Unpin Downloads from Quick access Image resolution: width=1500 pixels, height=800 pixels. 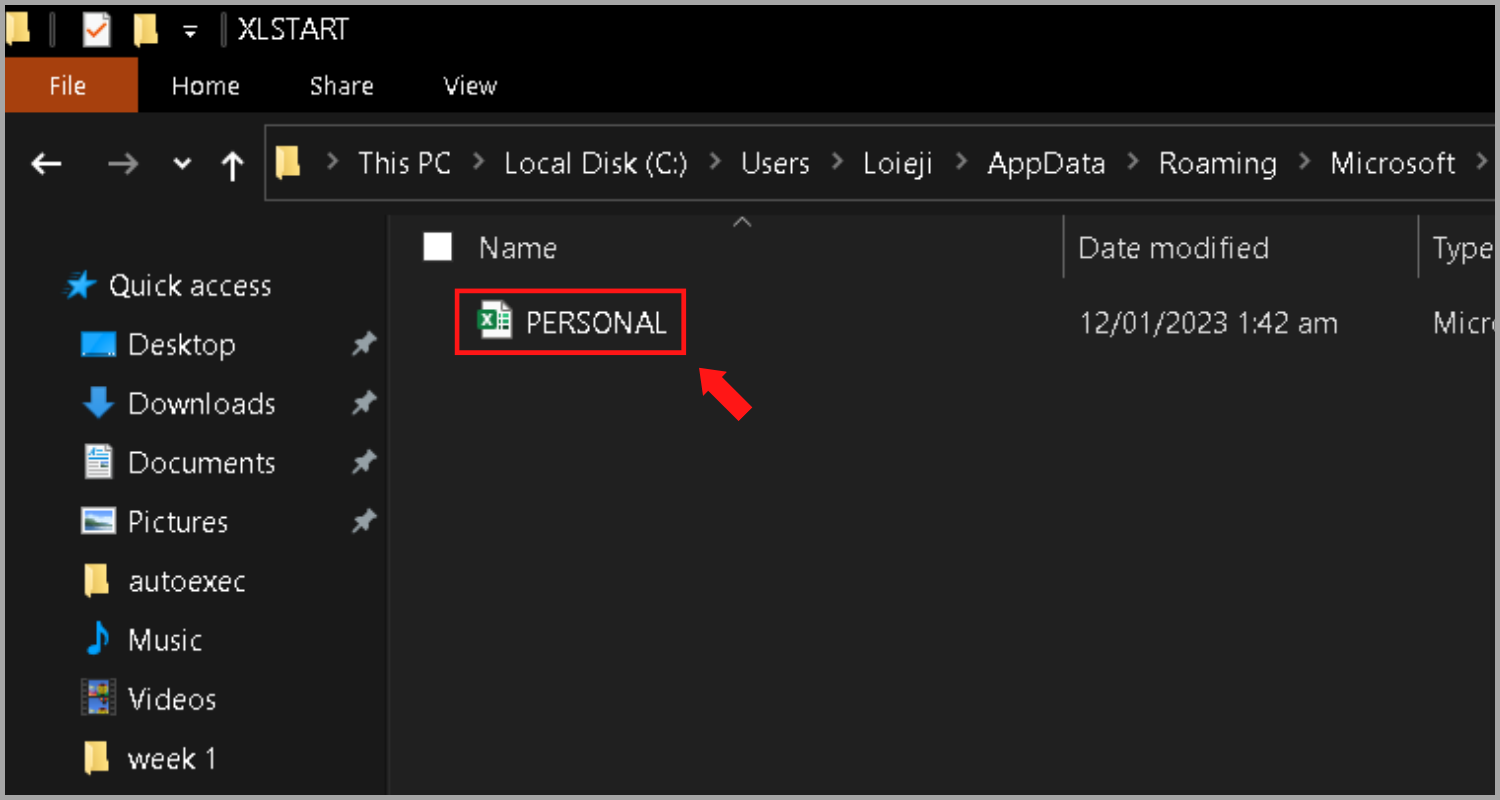pos(364,403)
